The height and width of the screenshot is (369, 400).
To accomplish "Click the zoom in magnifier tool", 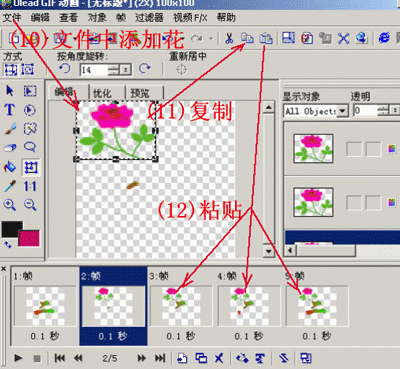I will point(9,205).
